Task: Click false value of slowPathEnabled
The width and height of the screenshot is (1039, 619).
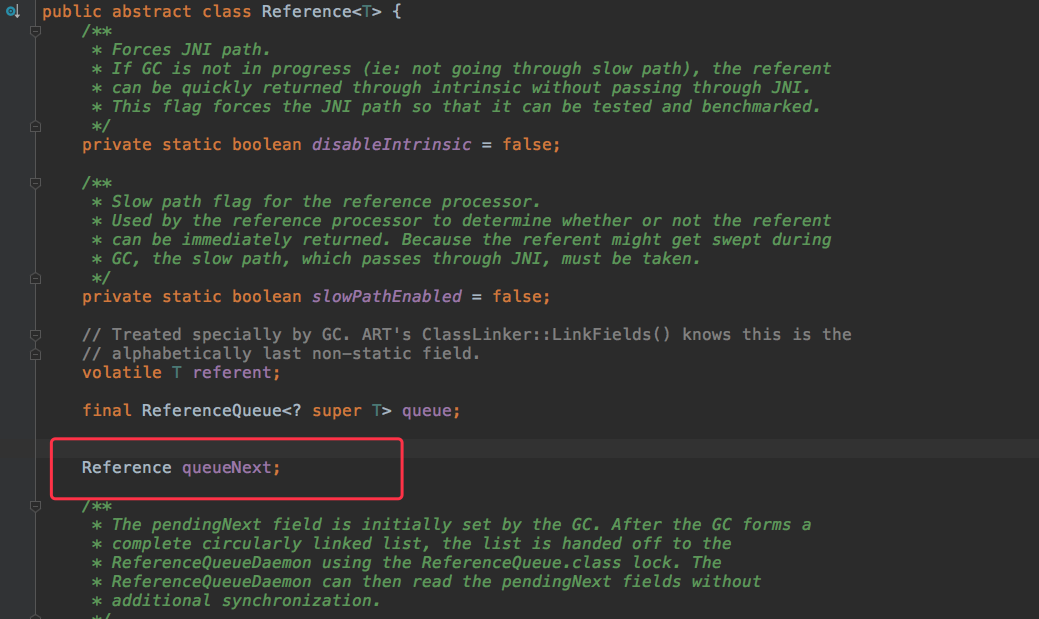Action: coord(516,296)
